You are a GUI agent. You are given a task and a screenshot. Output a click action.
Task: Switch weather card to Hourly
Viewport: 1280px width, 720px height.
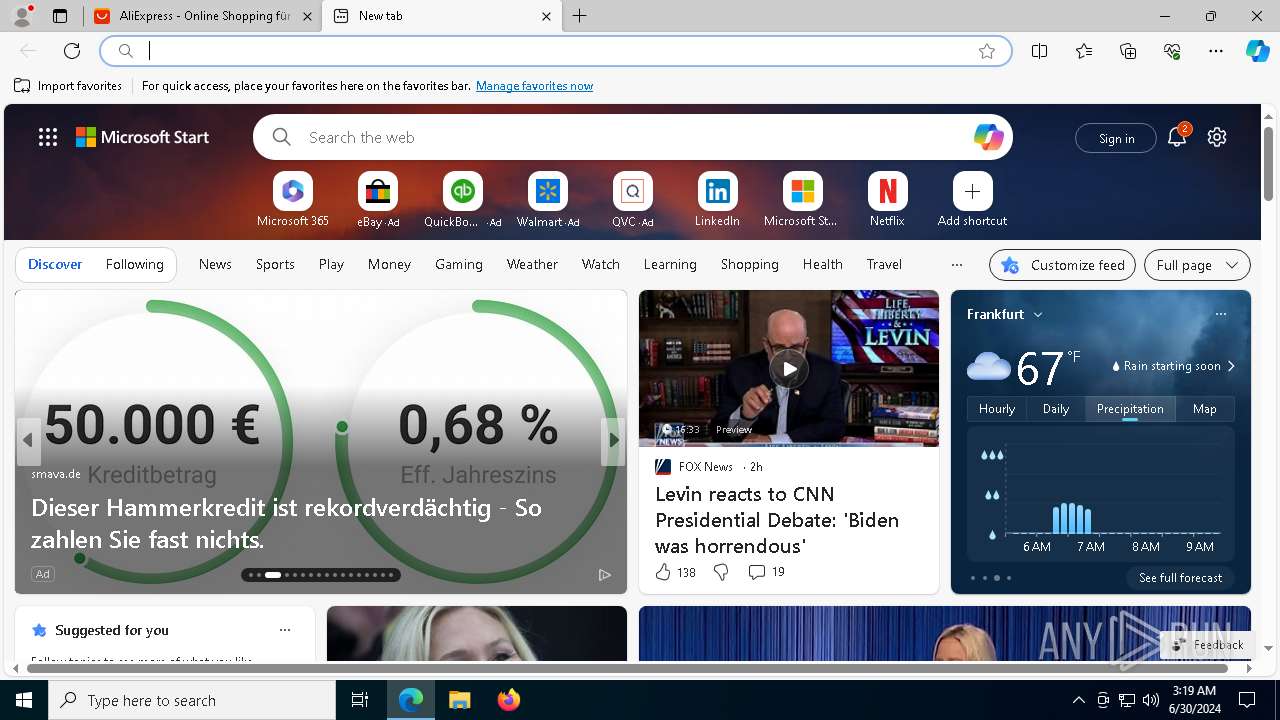pos(996,409)
